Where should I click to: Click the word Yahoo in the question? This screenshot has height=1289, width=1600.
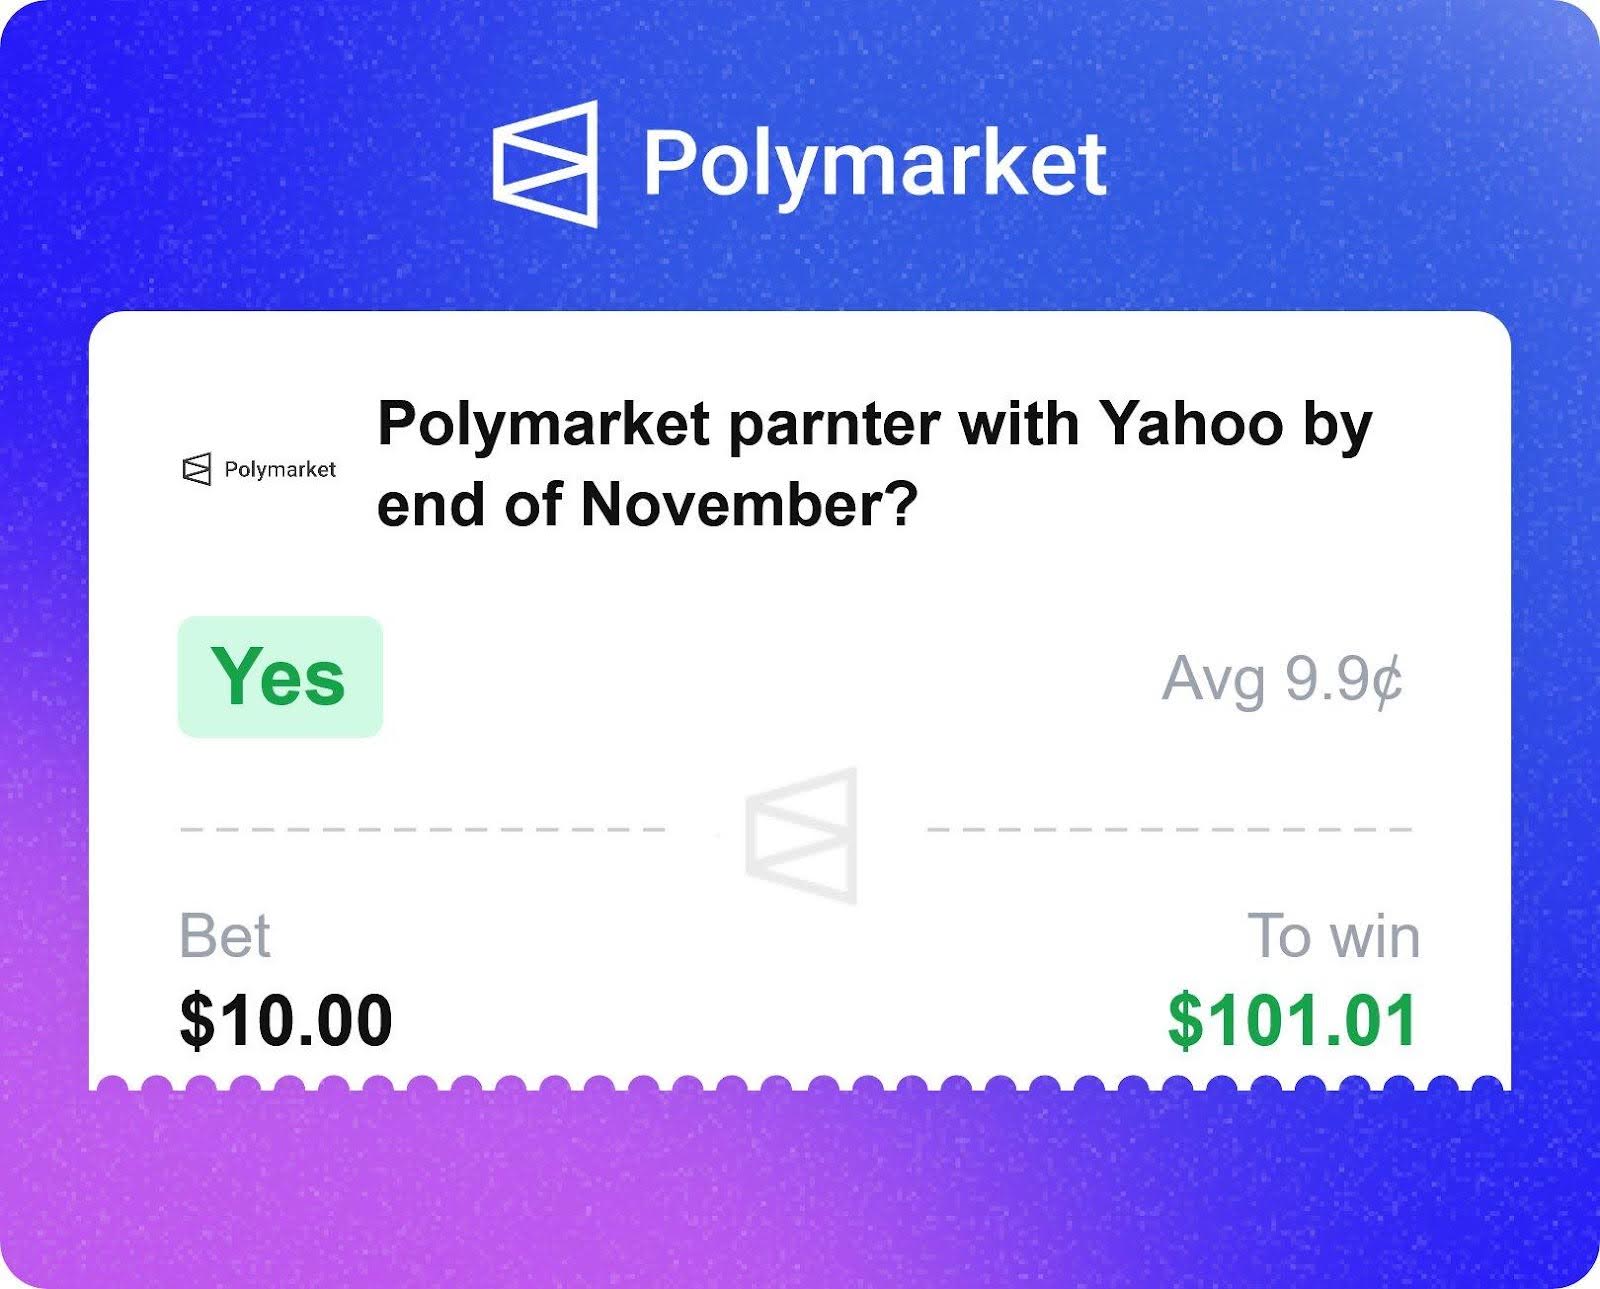(1190, 424)
